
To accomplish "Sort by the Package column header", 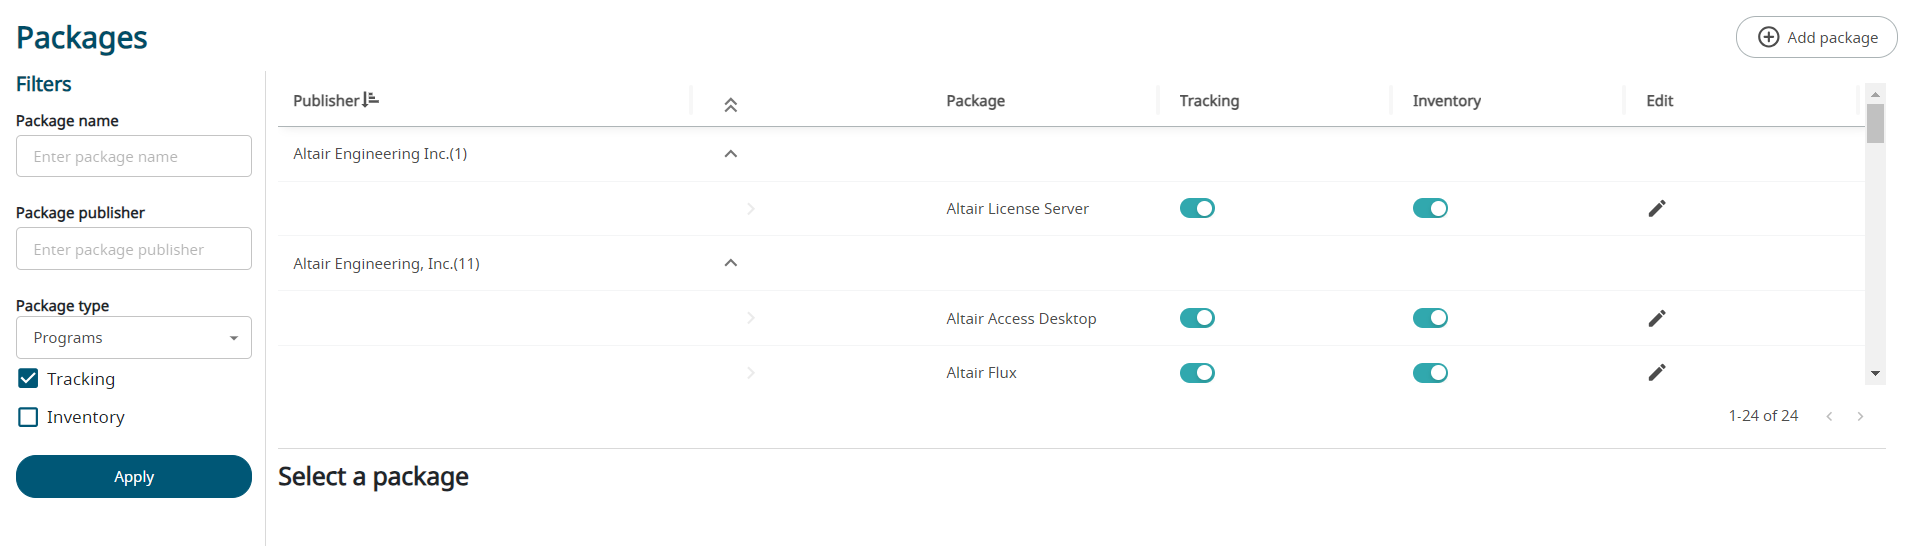I will click(x=975, y=101).
